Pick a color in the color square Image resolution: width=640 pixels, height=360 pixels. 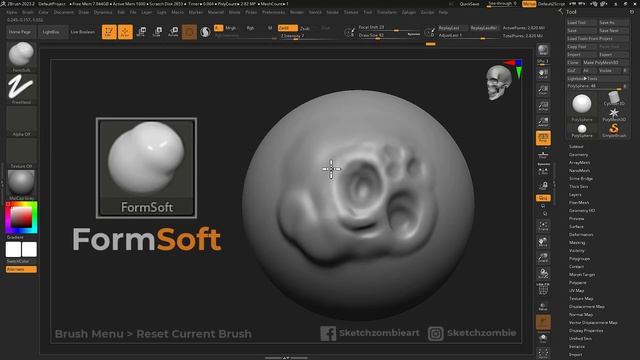click(21, 217)
